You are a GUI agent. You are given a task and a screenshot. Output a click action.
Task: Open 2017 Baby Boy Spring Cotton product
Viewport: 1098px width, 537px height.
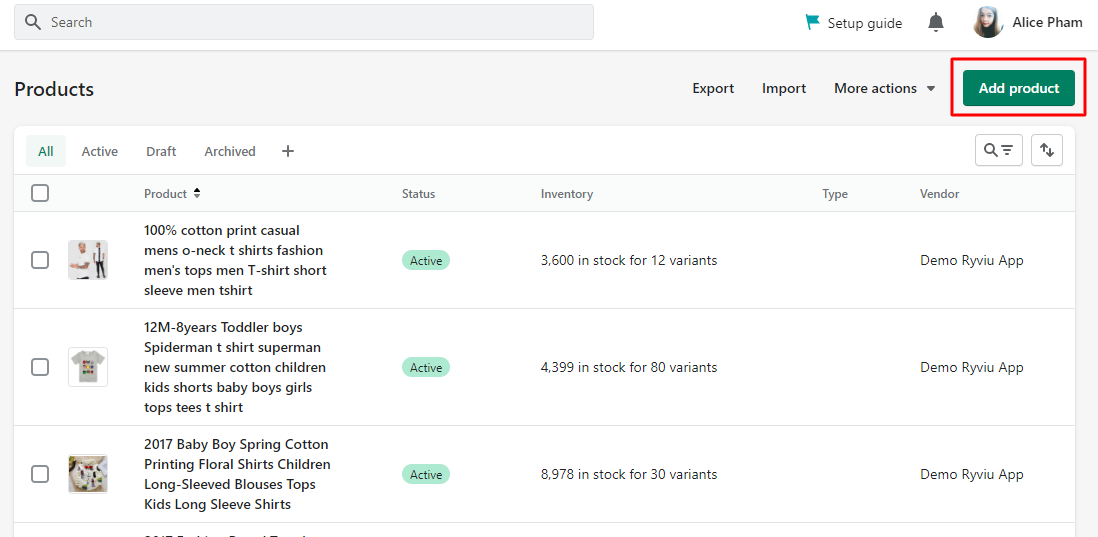click(237, 474)
